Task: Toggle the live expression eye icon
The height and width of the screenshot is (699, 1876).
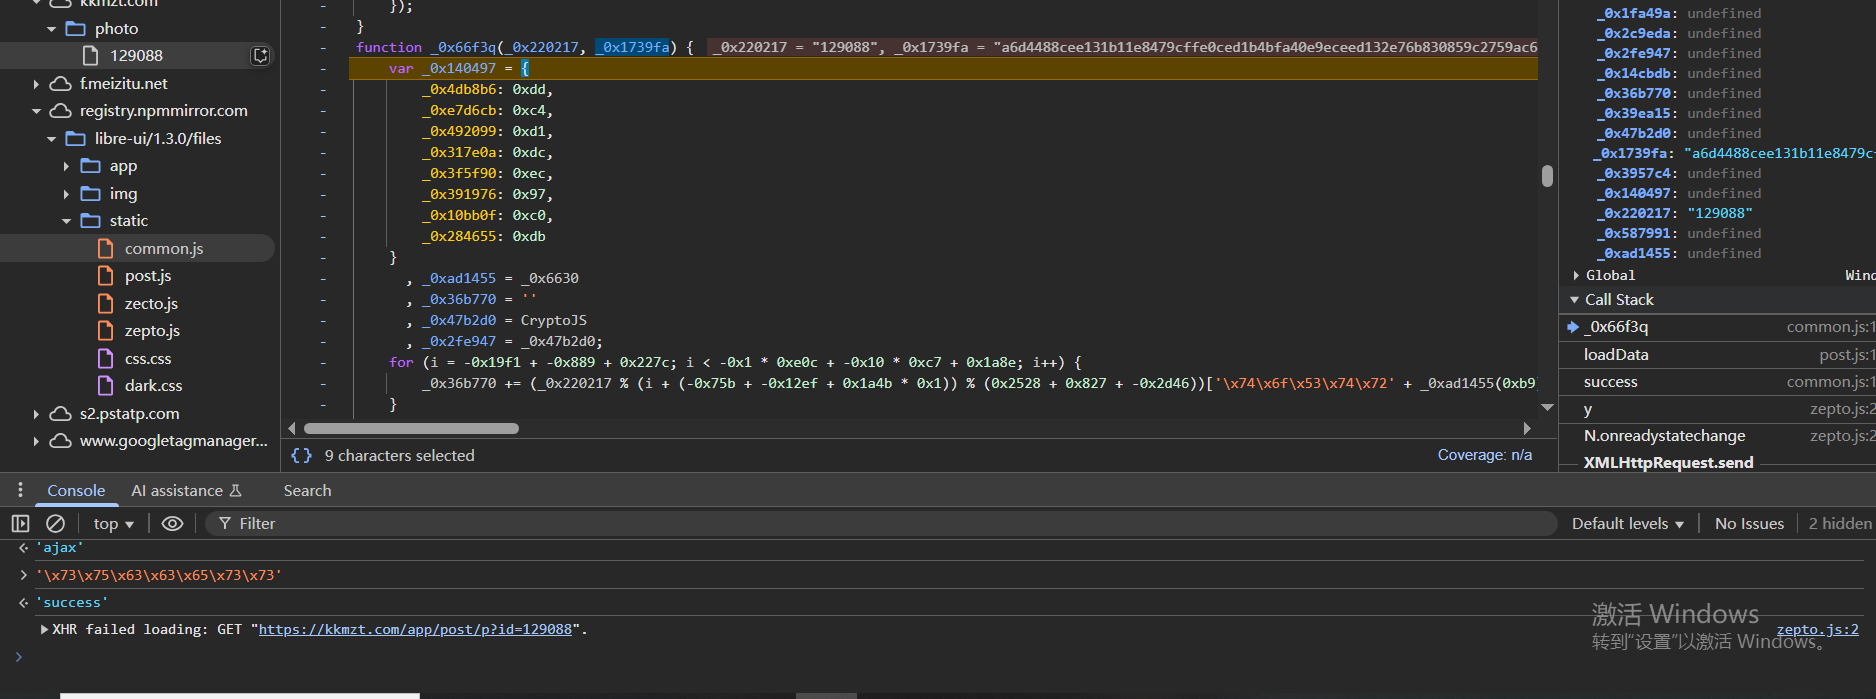Action: point(172,524)
